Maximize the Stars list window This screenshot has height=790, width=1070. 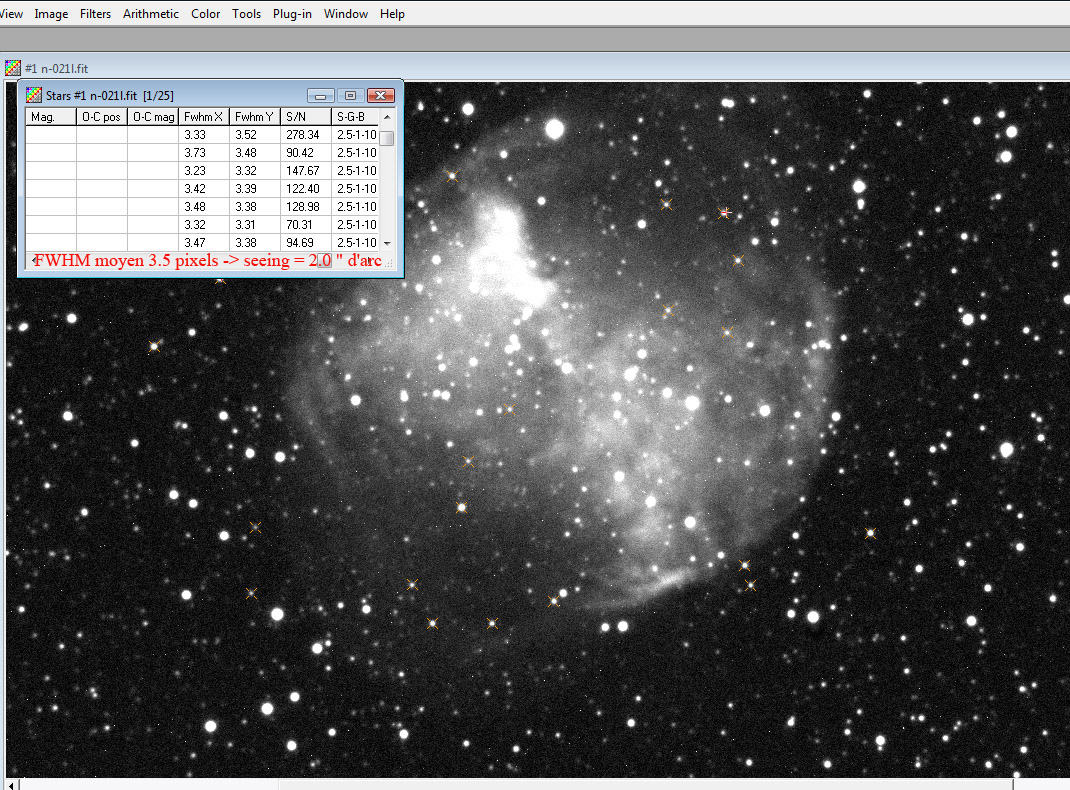[x=350, y=96]
